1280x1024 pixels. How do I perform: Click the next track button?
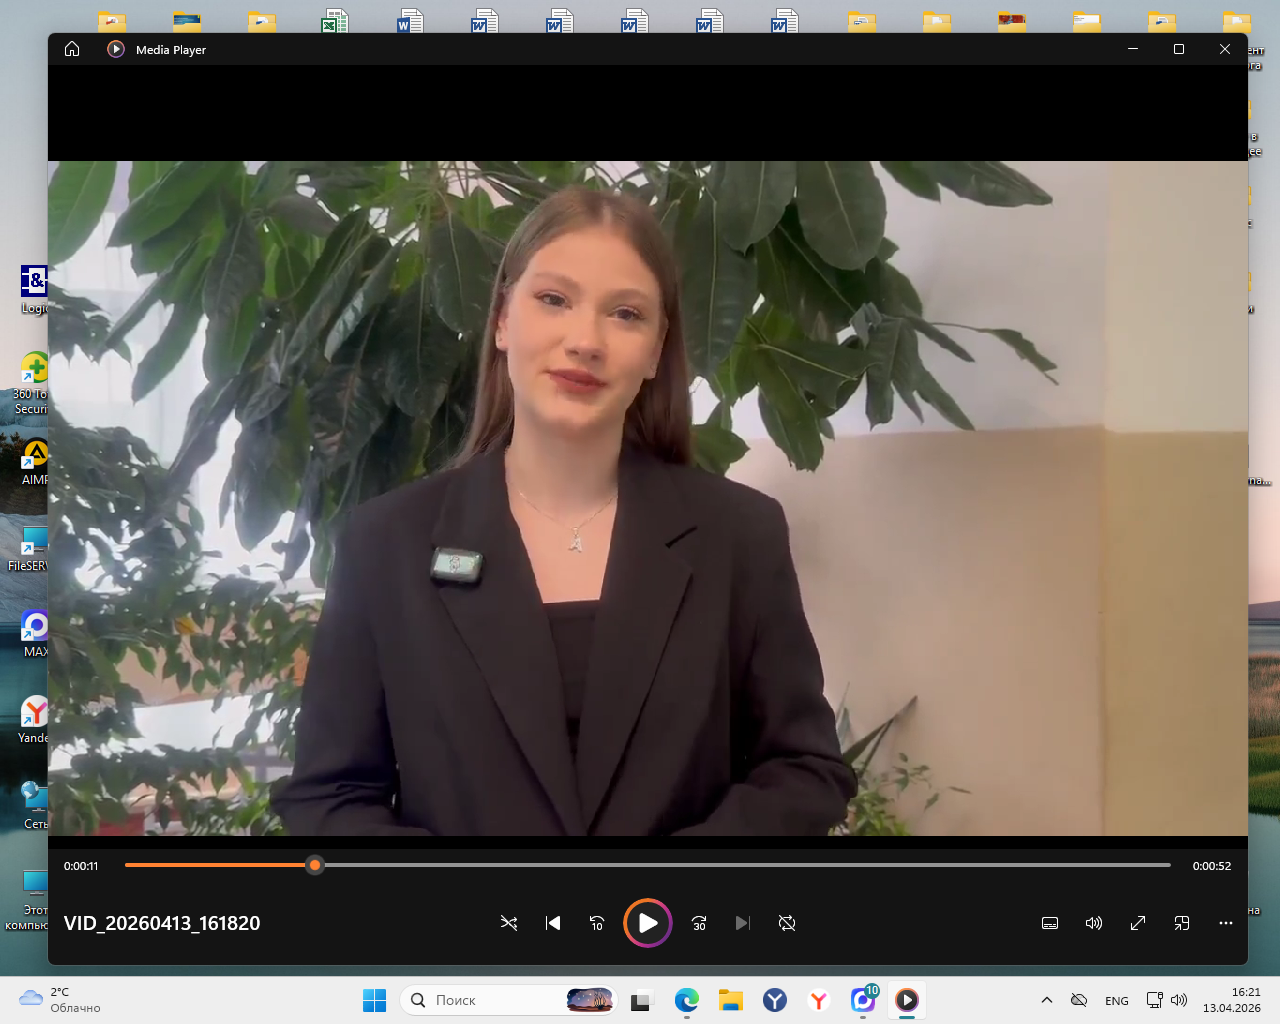[742, 923]
